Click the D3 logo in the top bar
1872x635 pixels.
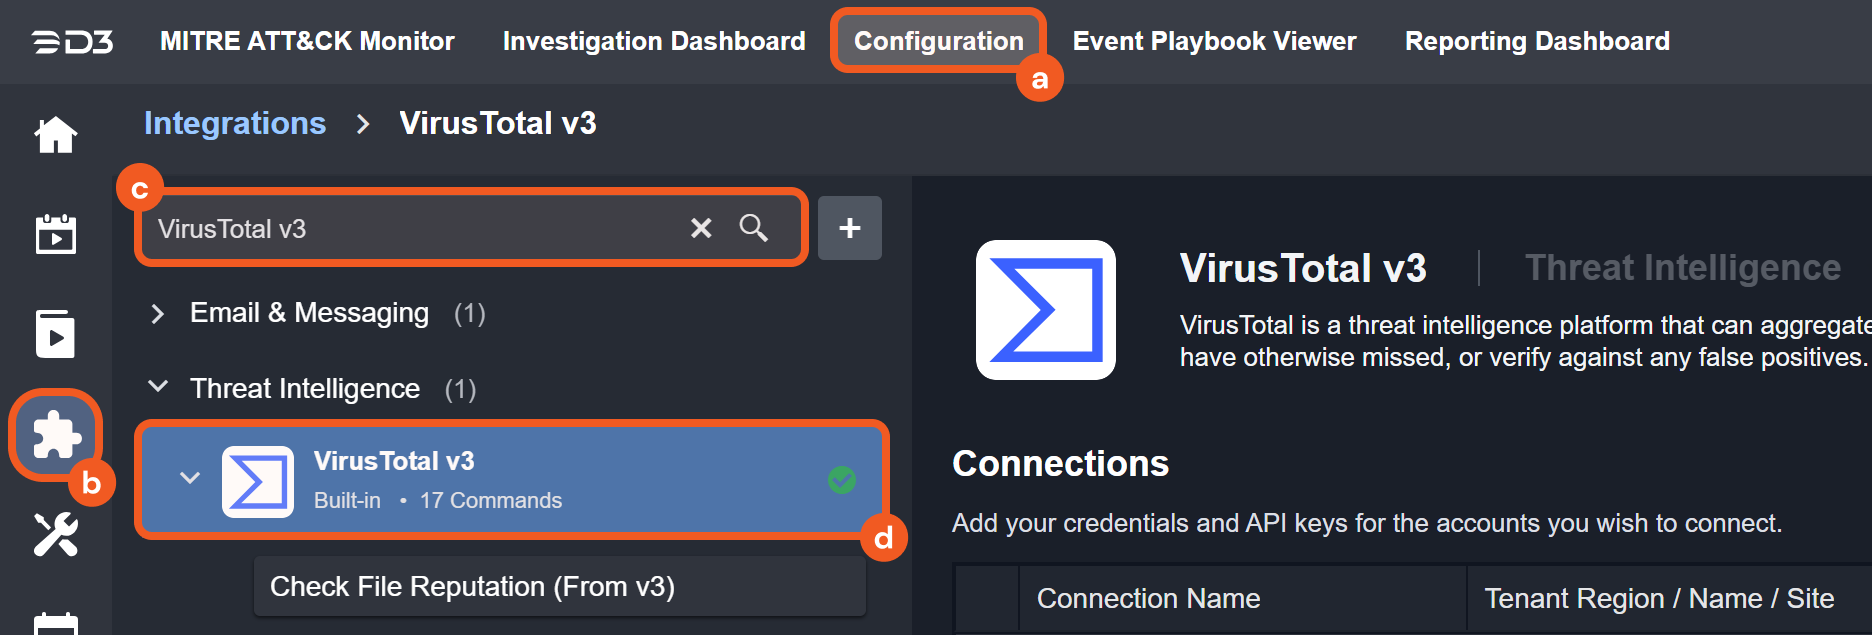click(x=72, y=42)
